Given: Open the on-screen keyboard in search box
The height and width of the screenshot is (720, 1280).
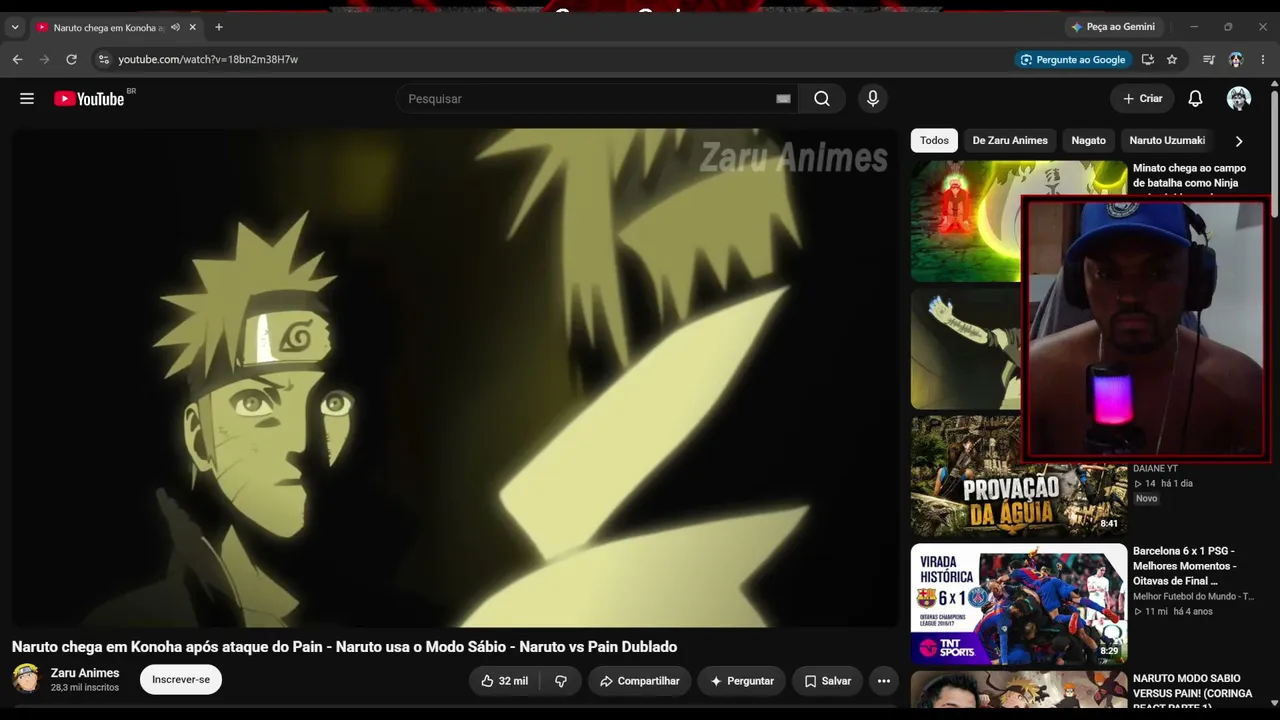Looking at the screenshot, I should click(783, 99).
